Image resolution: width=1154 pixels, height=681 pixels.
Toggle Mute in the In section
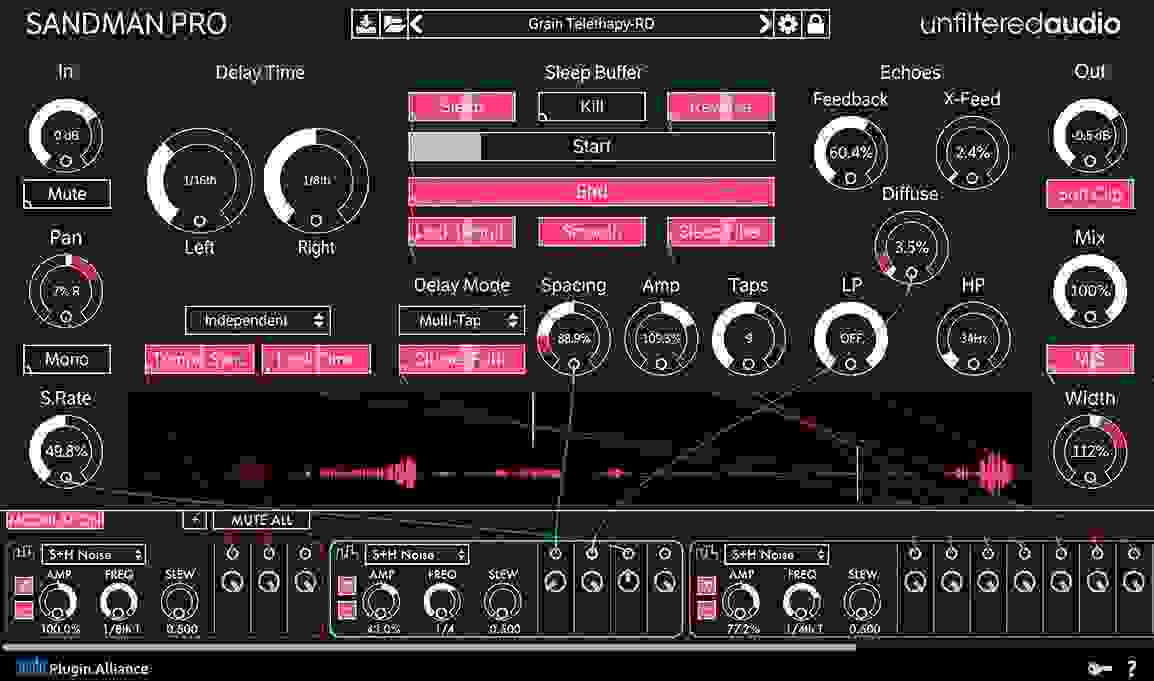66,194
